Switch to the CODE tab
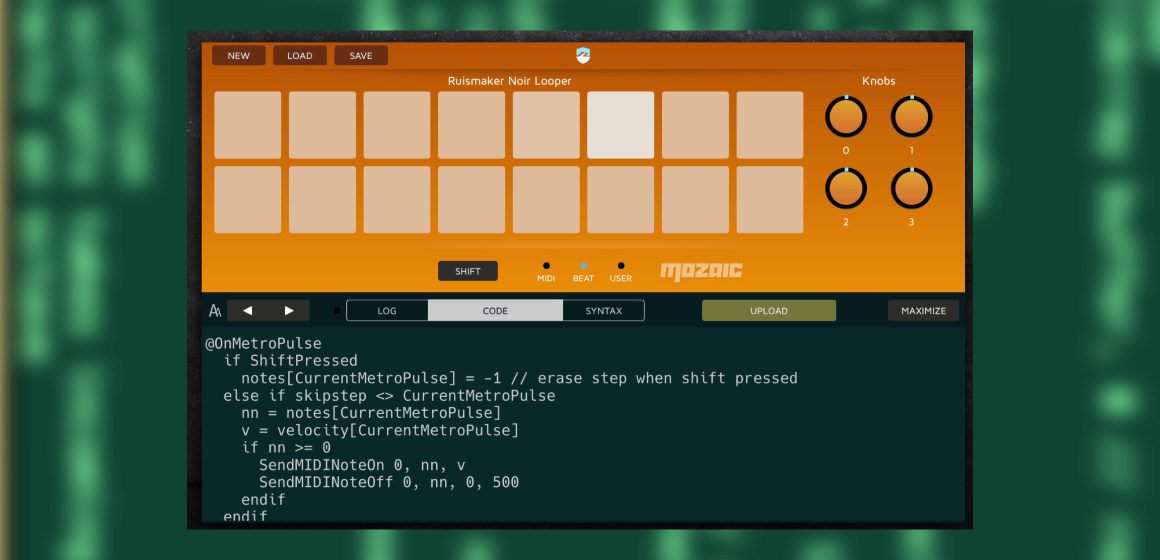This screenshot has height=560, width=1160. coord(495,311)
